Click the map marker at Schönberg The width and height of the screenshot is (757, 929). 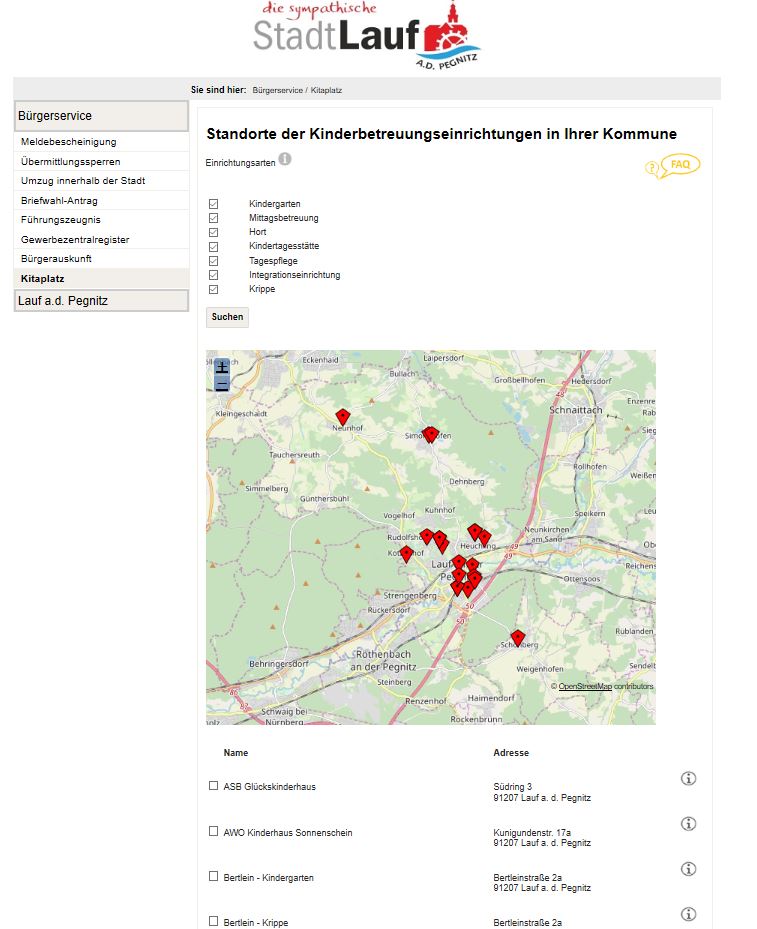(x=517, y=638)
